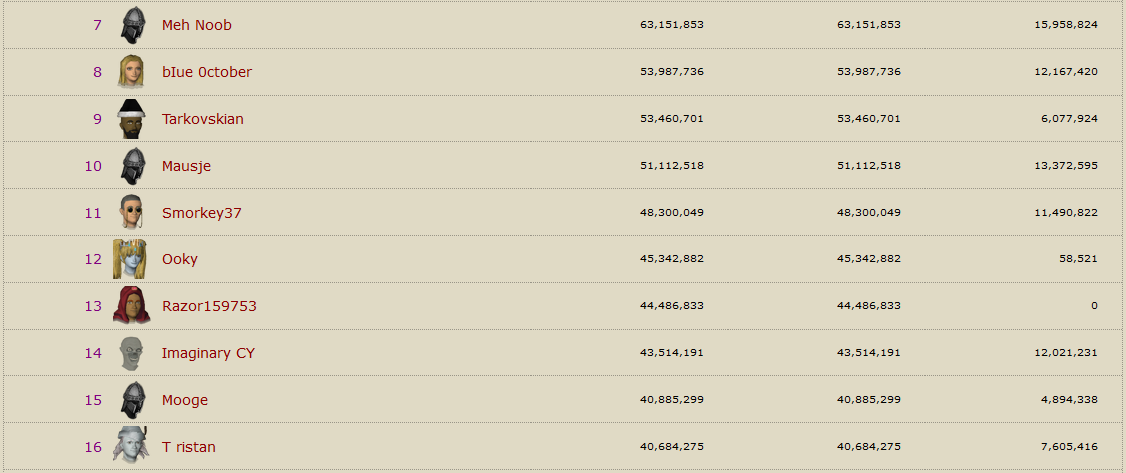Click T ristan's silver-haired avatar icon
The width and height of the screenshot is (1126, 473).
(131, 446)
